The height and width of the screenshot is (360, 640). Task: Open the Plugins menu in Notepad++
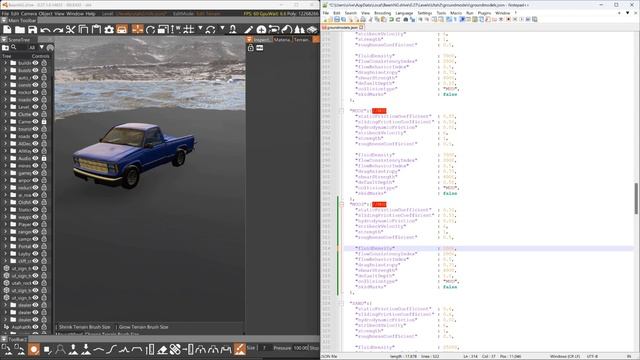[484, 13]
